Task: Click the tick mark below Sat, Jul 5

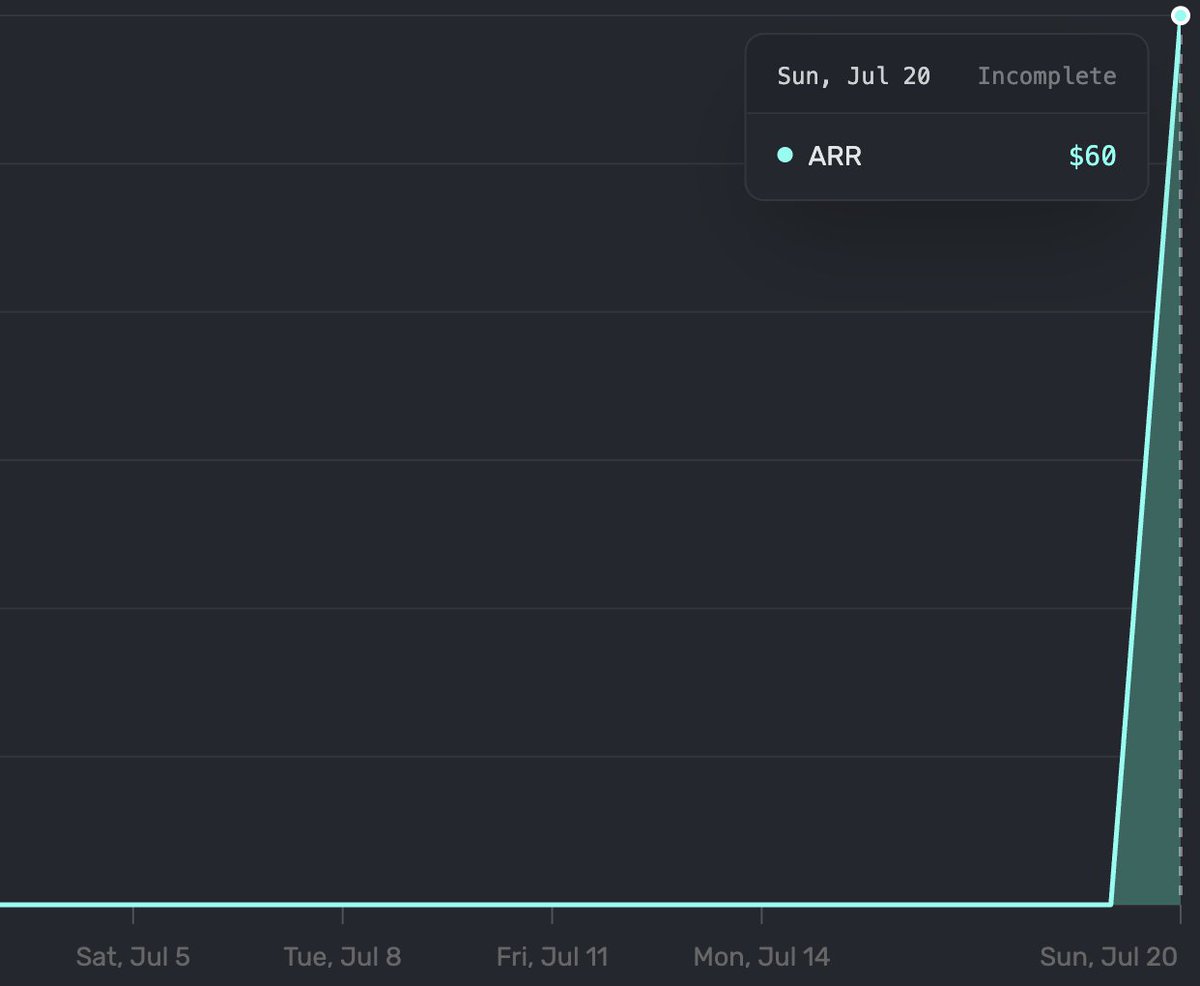Action: [133, 915]
